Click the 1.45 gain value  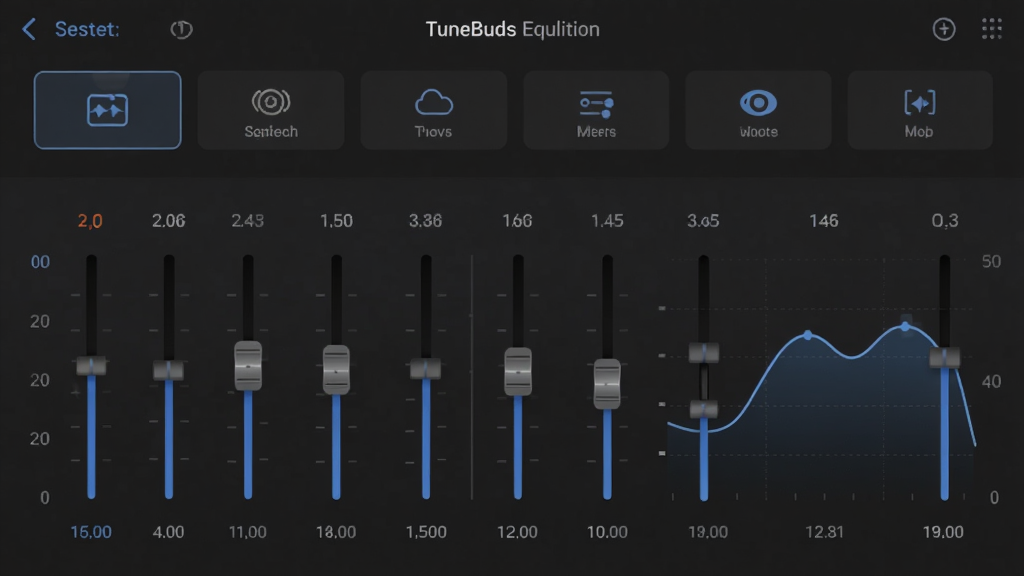click(x=607, y=221)
